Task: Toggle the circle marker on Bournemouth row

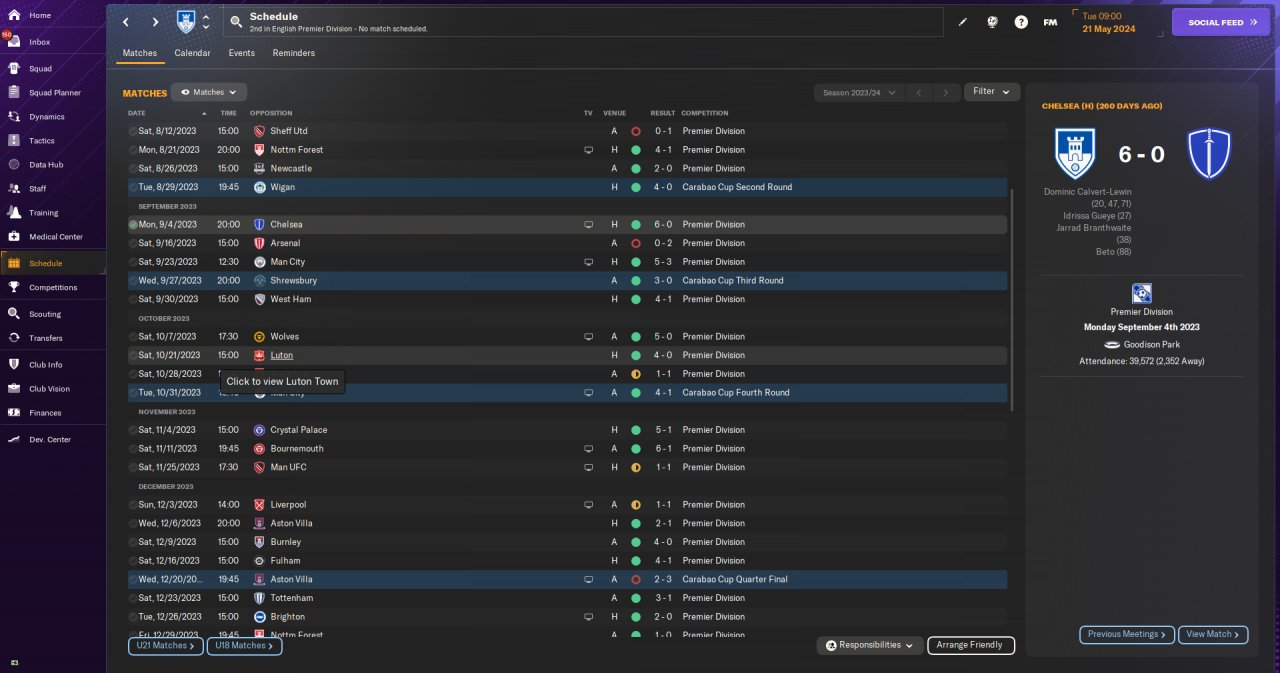Action: click(133, 449)
